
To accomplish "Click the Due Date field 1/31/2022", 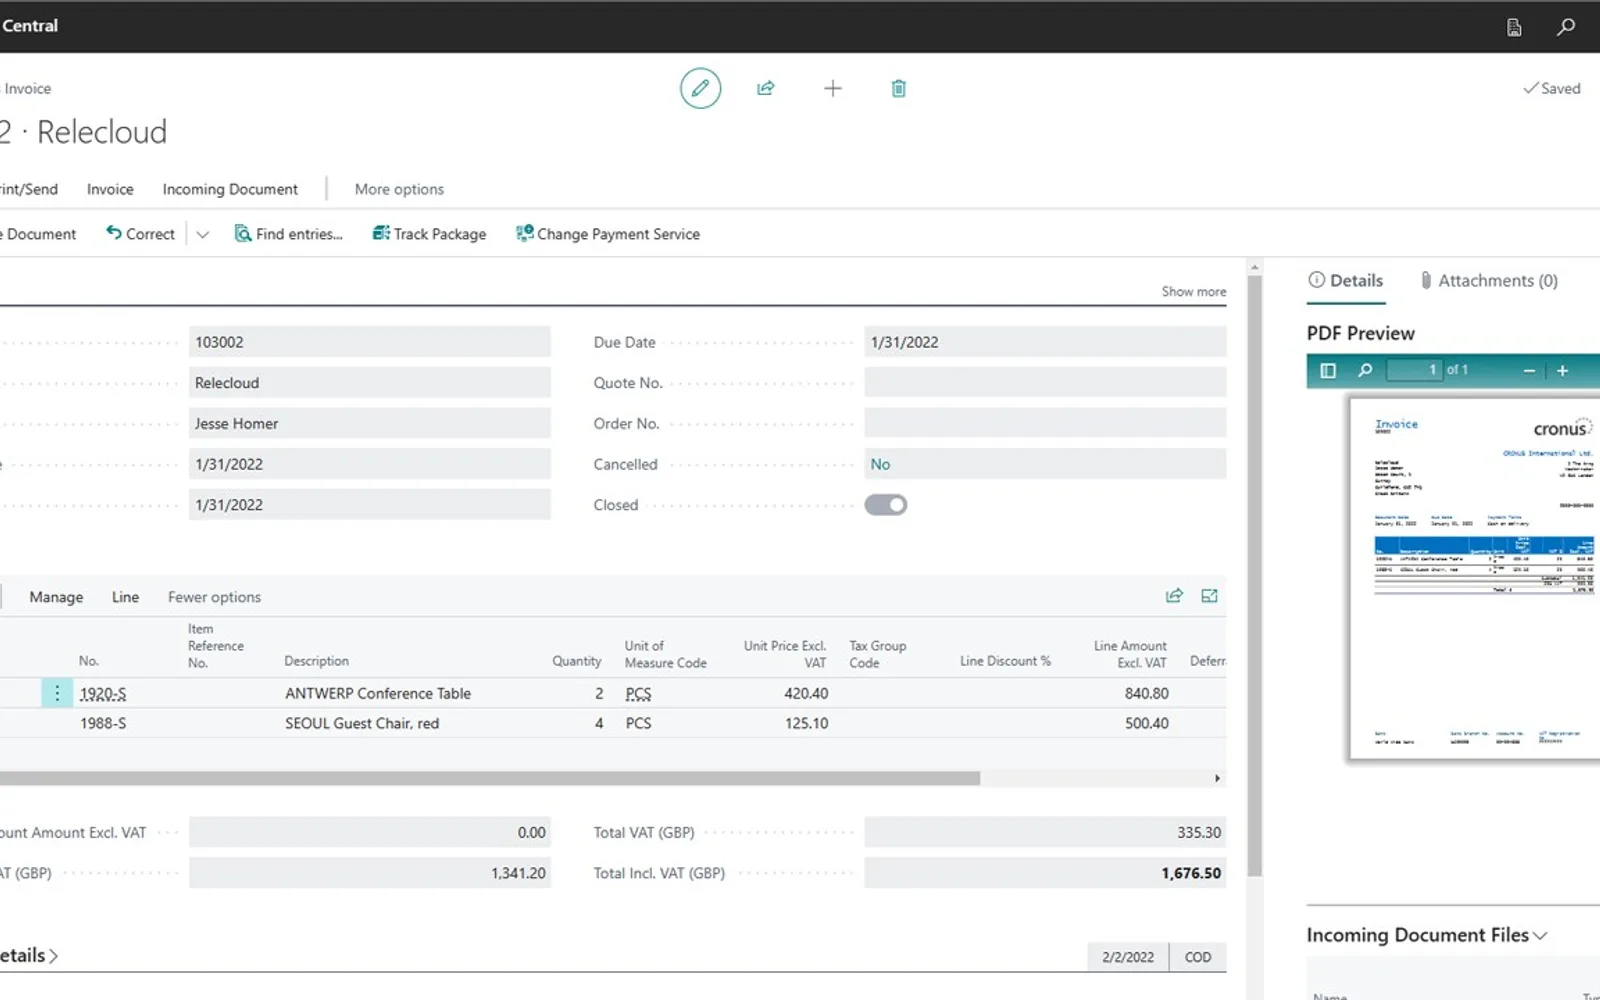I will click(1045, 342).
